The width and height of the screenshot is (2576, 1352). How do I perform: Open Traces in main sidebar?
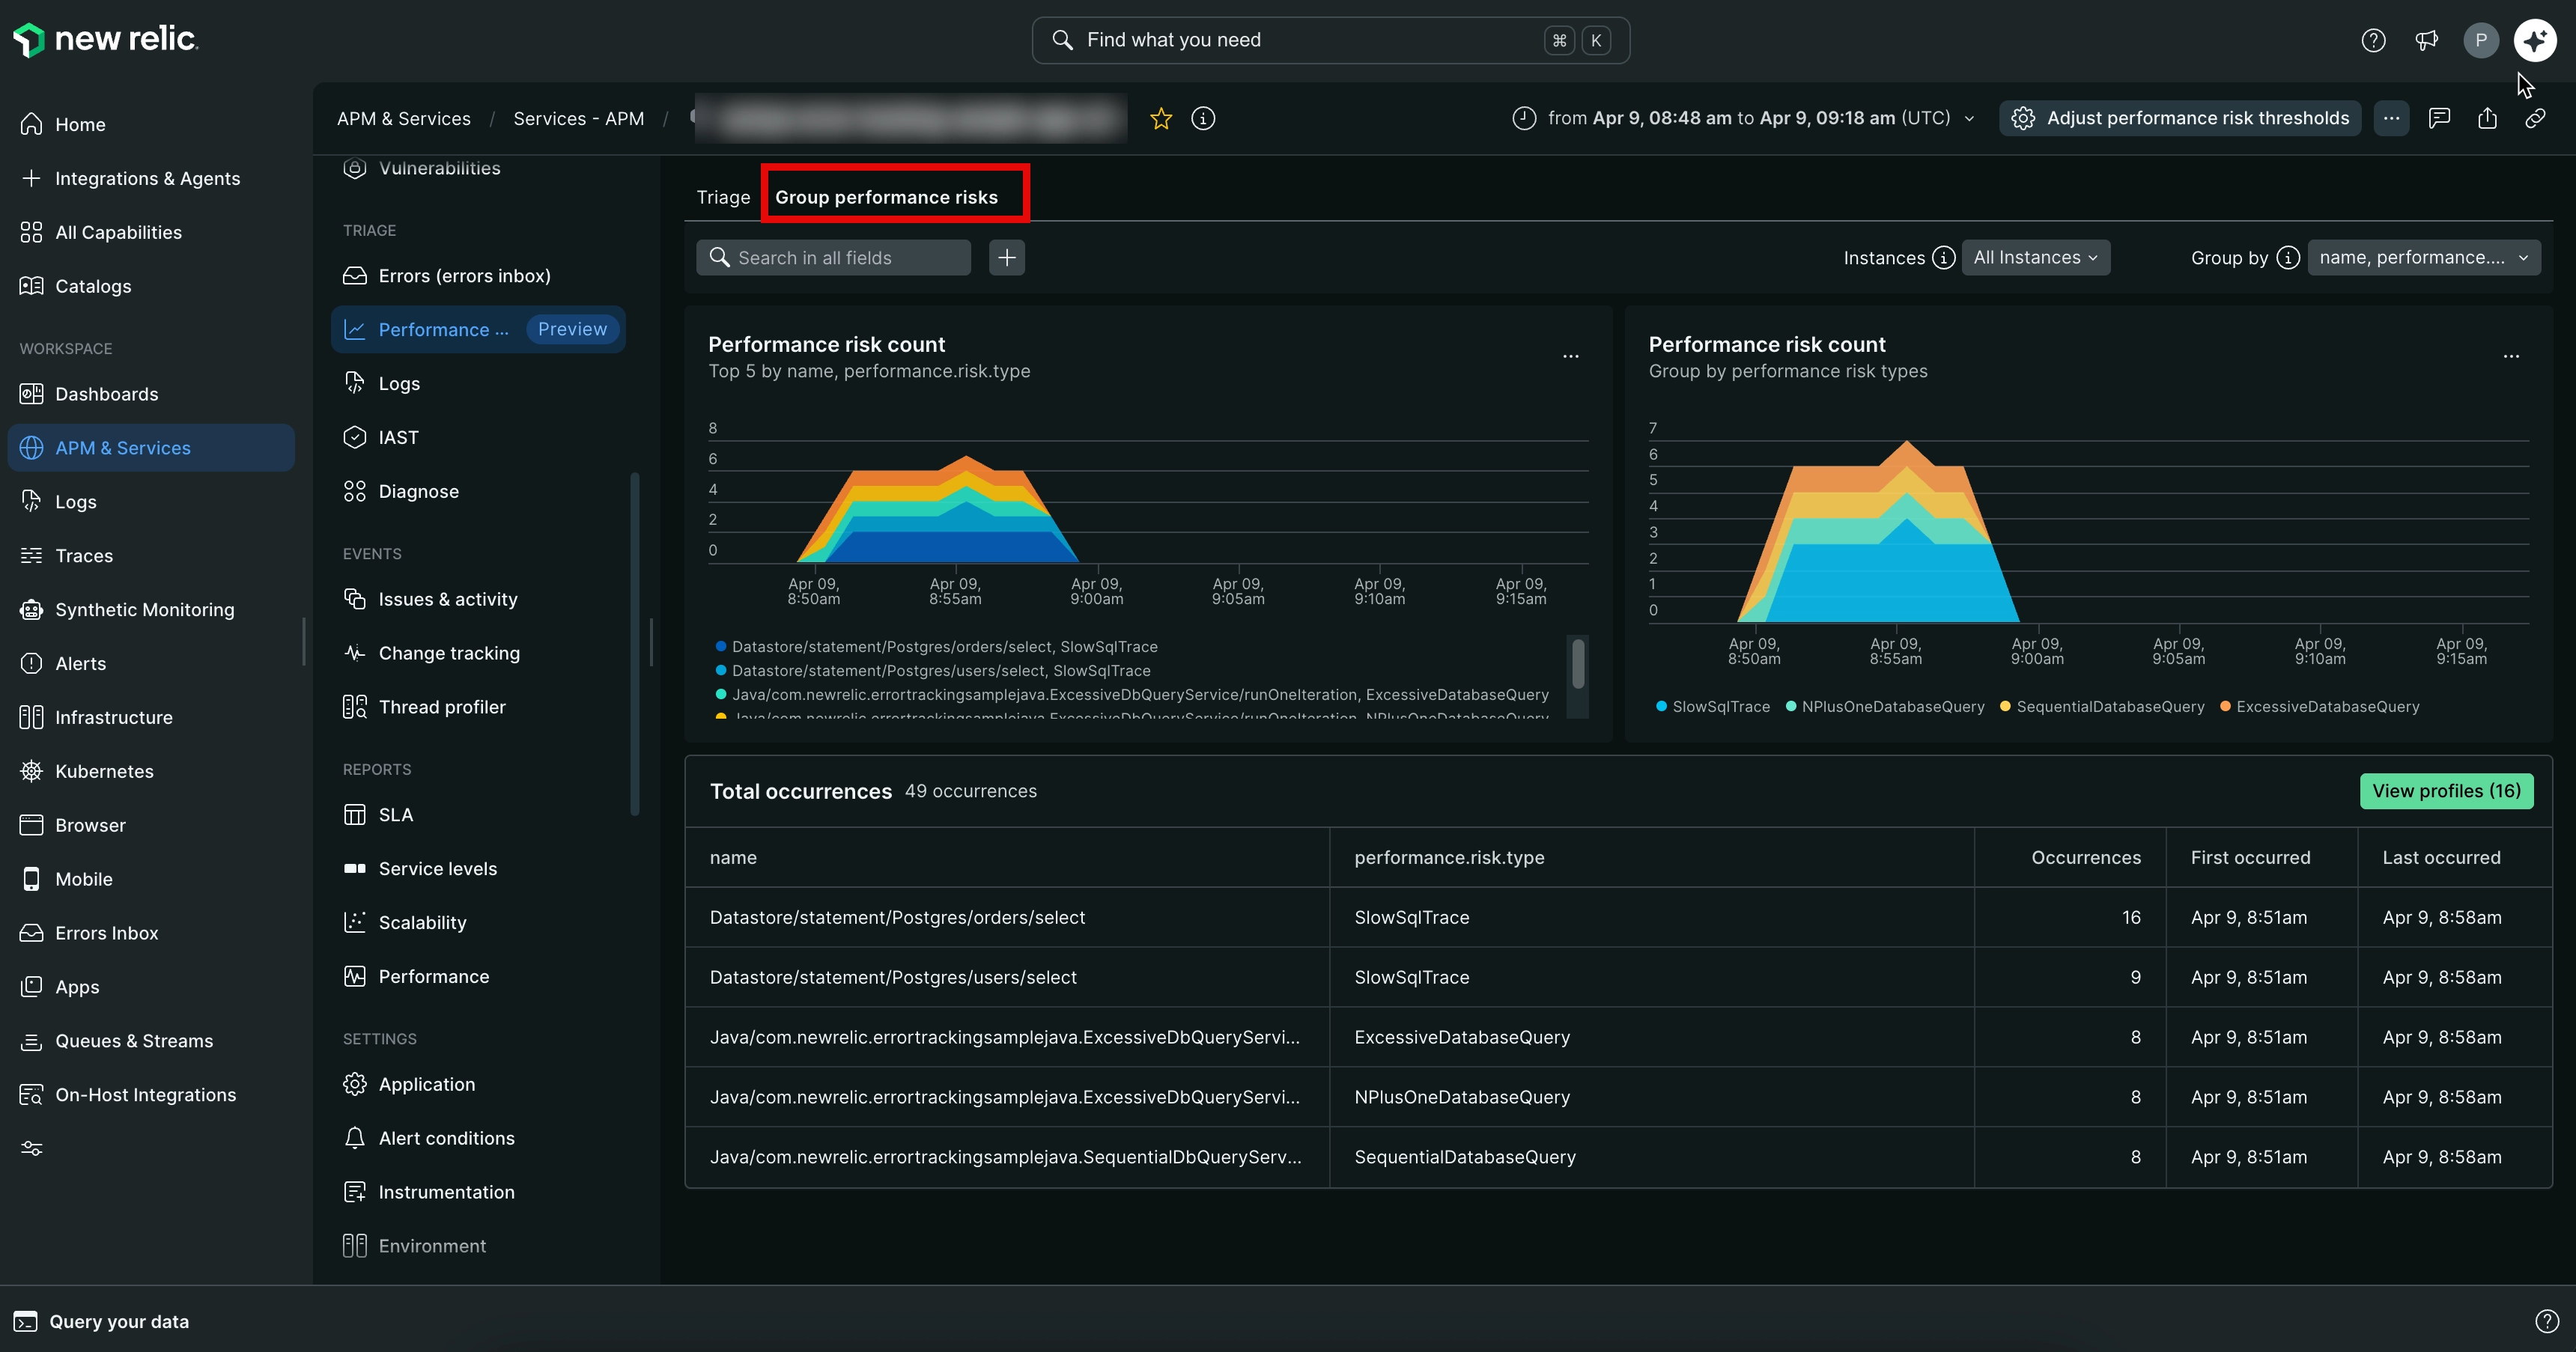151,556
